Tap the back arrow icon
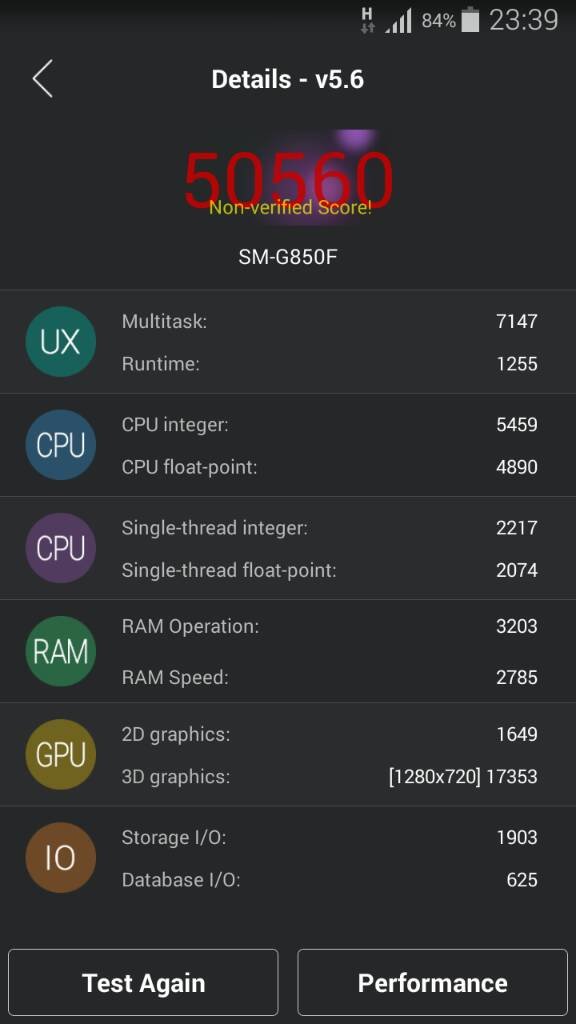 tap(42, 79)
